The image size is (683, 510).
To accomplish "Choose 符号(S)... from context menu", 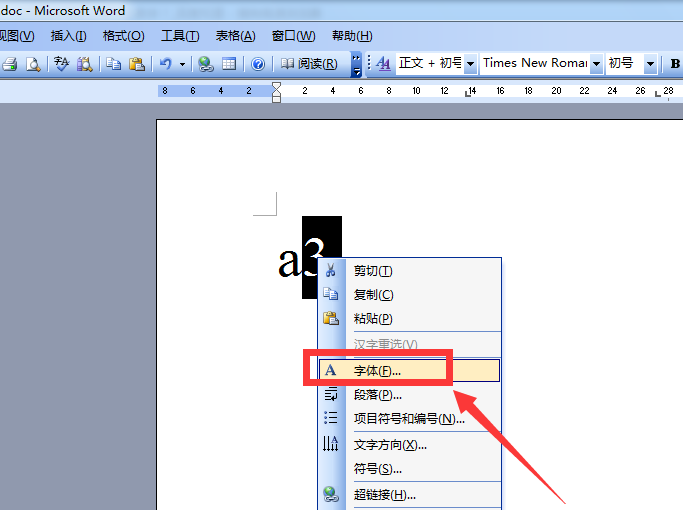I will pos(409,469).
